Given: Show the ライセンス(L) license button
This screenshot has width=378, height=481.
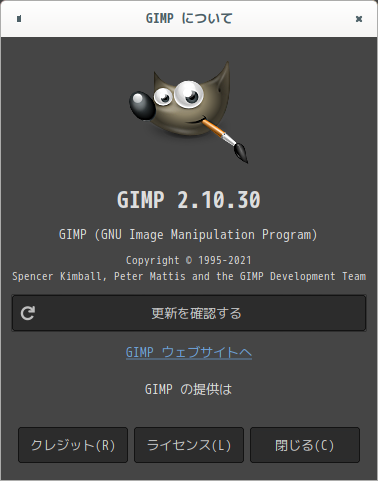Looking at the screenshot, I should (x=189, y=445).
